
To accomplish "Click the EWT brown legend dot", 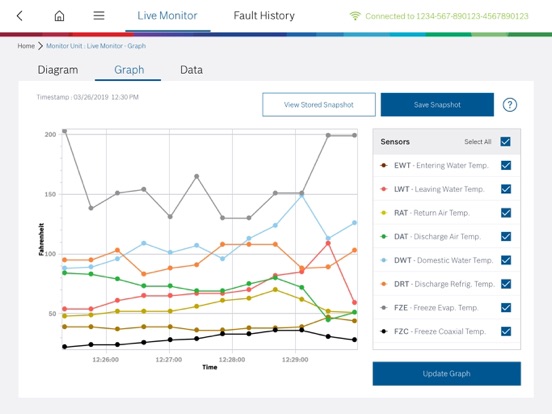I will click(x=384, y=165).
